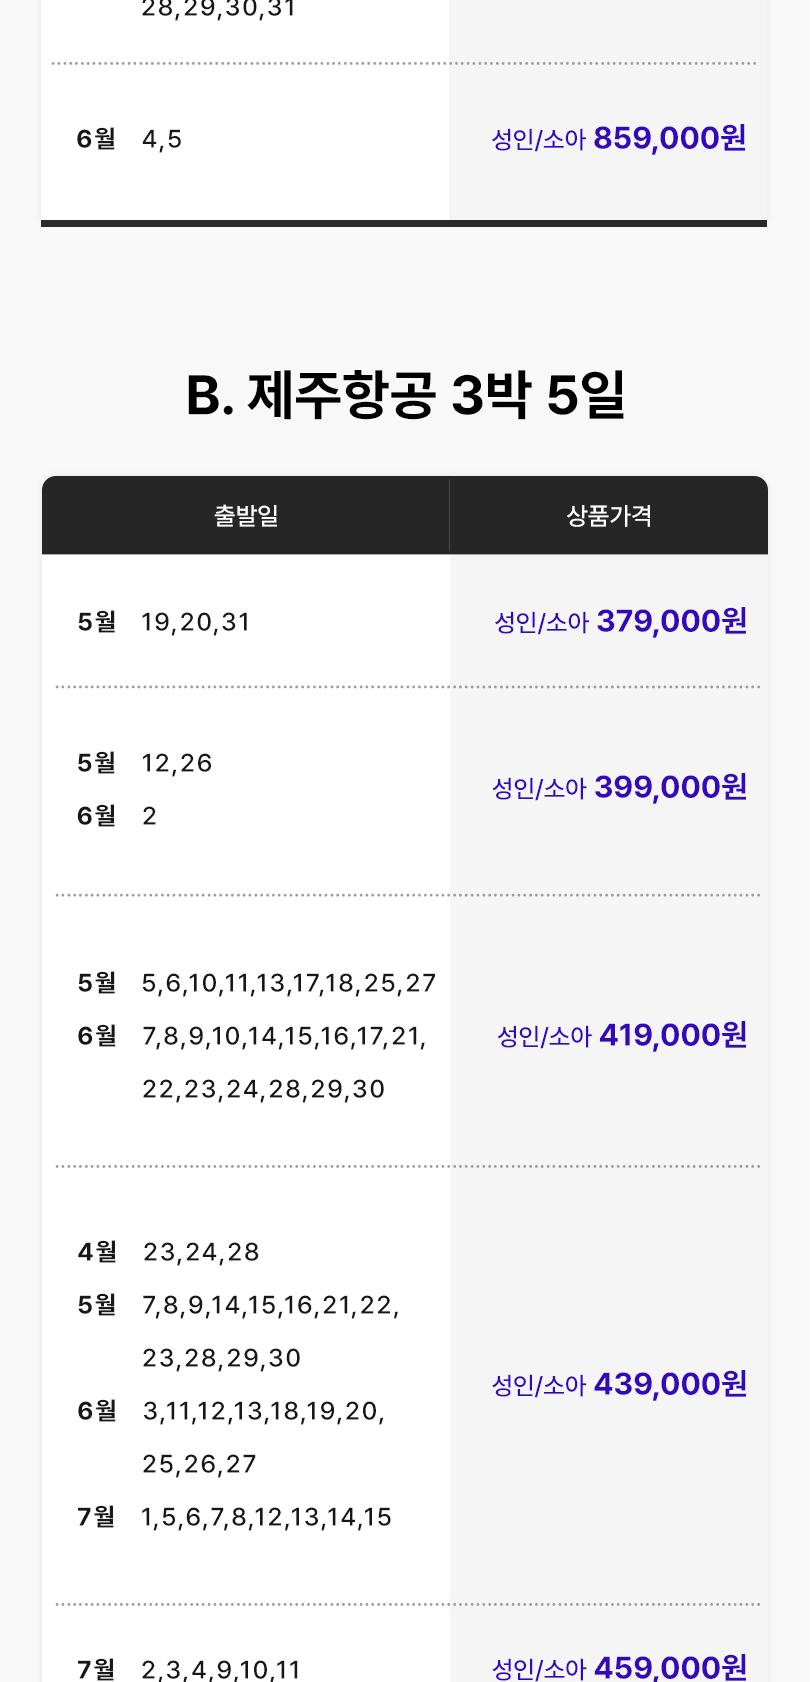Click 5월 dates 5,6,10,11,13,17,18,25,27

coord(289,983)
